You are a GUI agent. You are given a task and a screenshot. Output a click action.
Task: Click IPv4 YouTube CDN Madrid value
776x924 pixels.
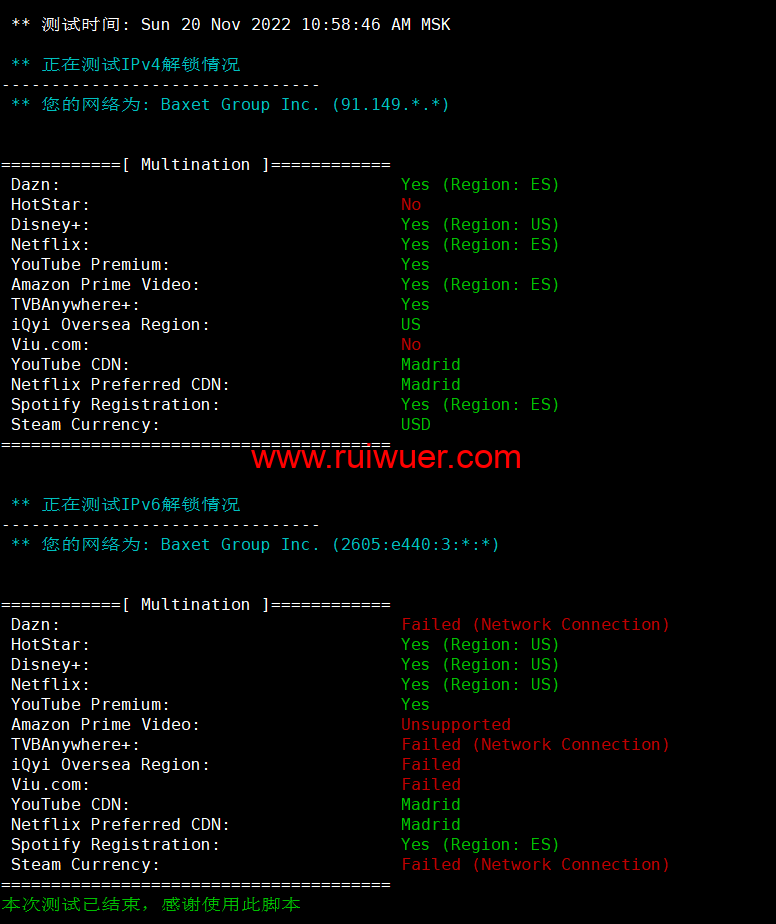[x=431, y=364]
